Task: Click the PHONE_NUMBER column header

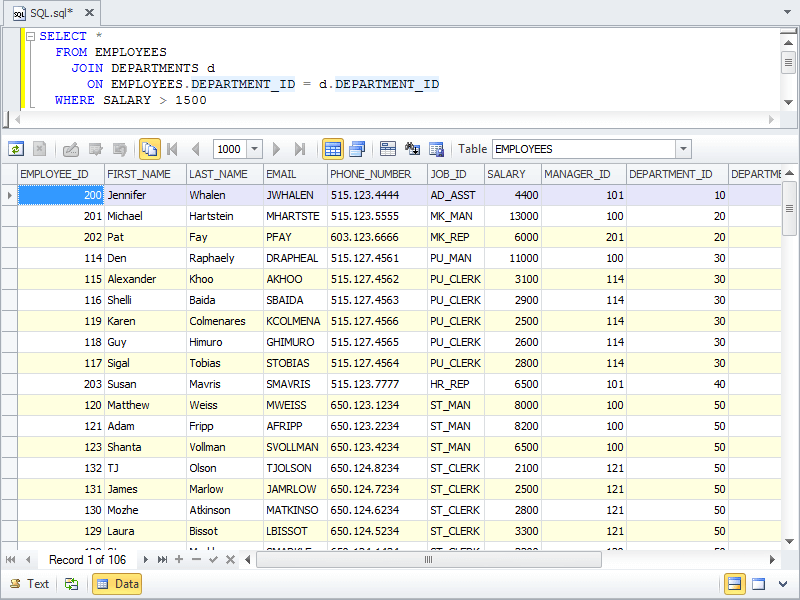Action: 377,174
